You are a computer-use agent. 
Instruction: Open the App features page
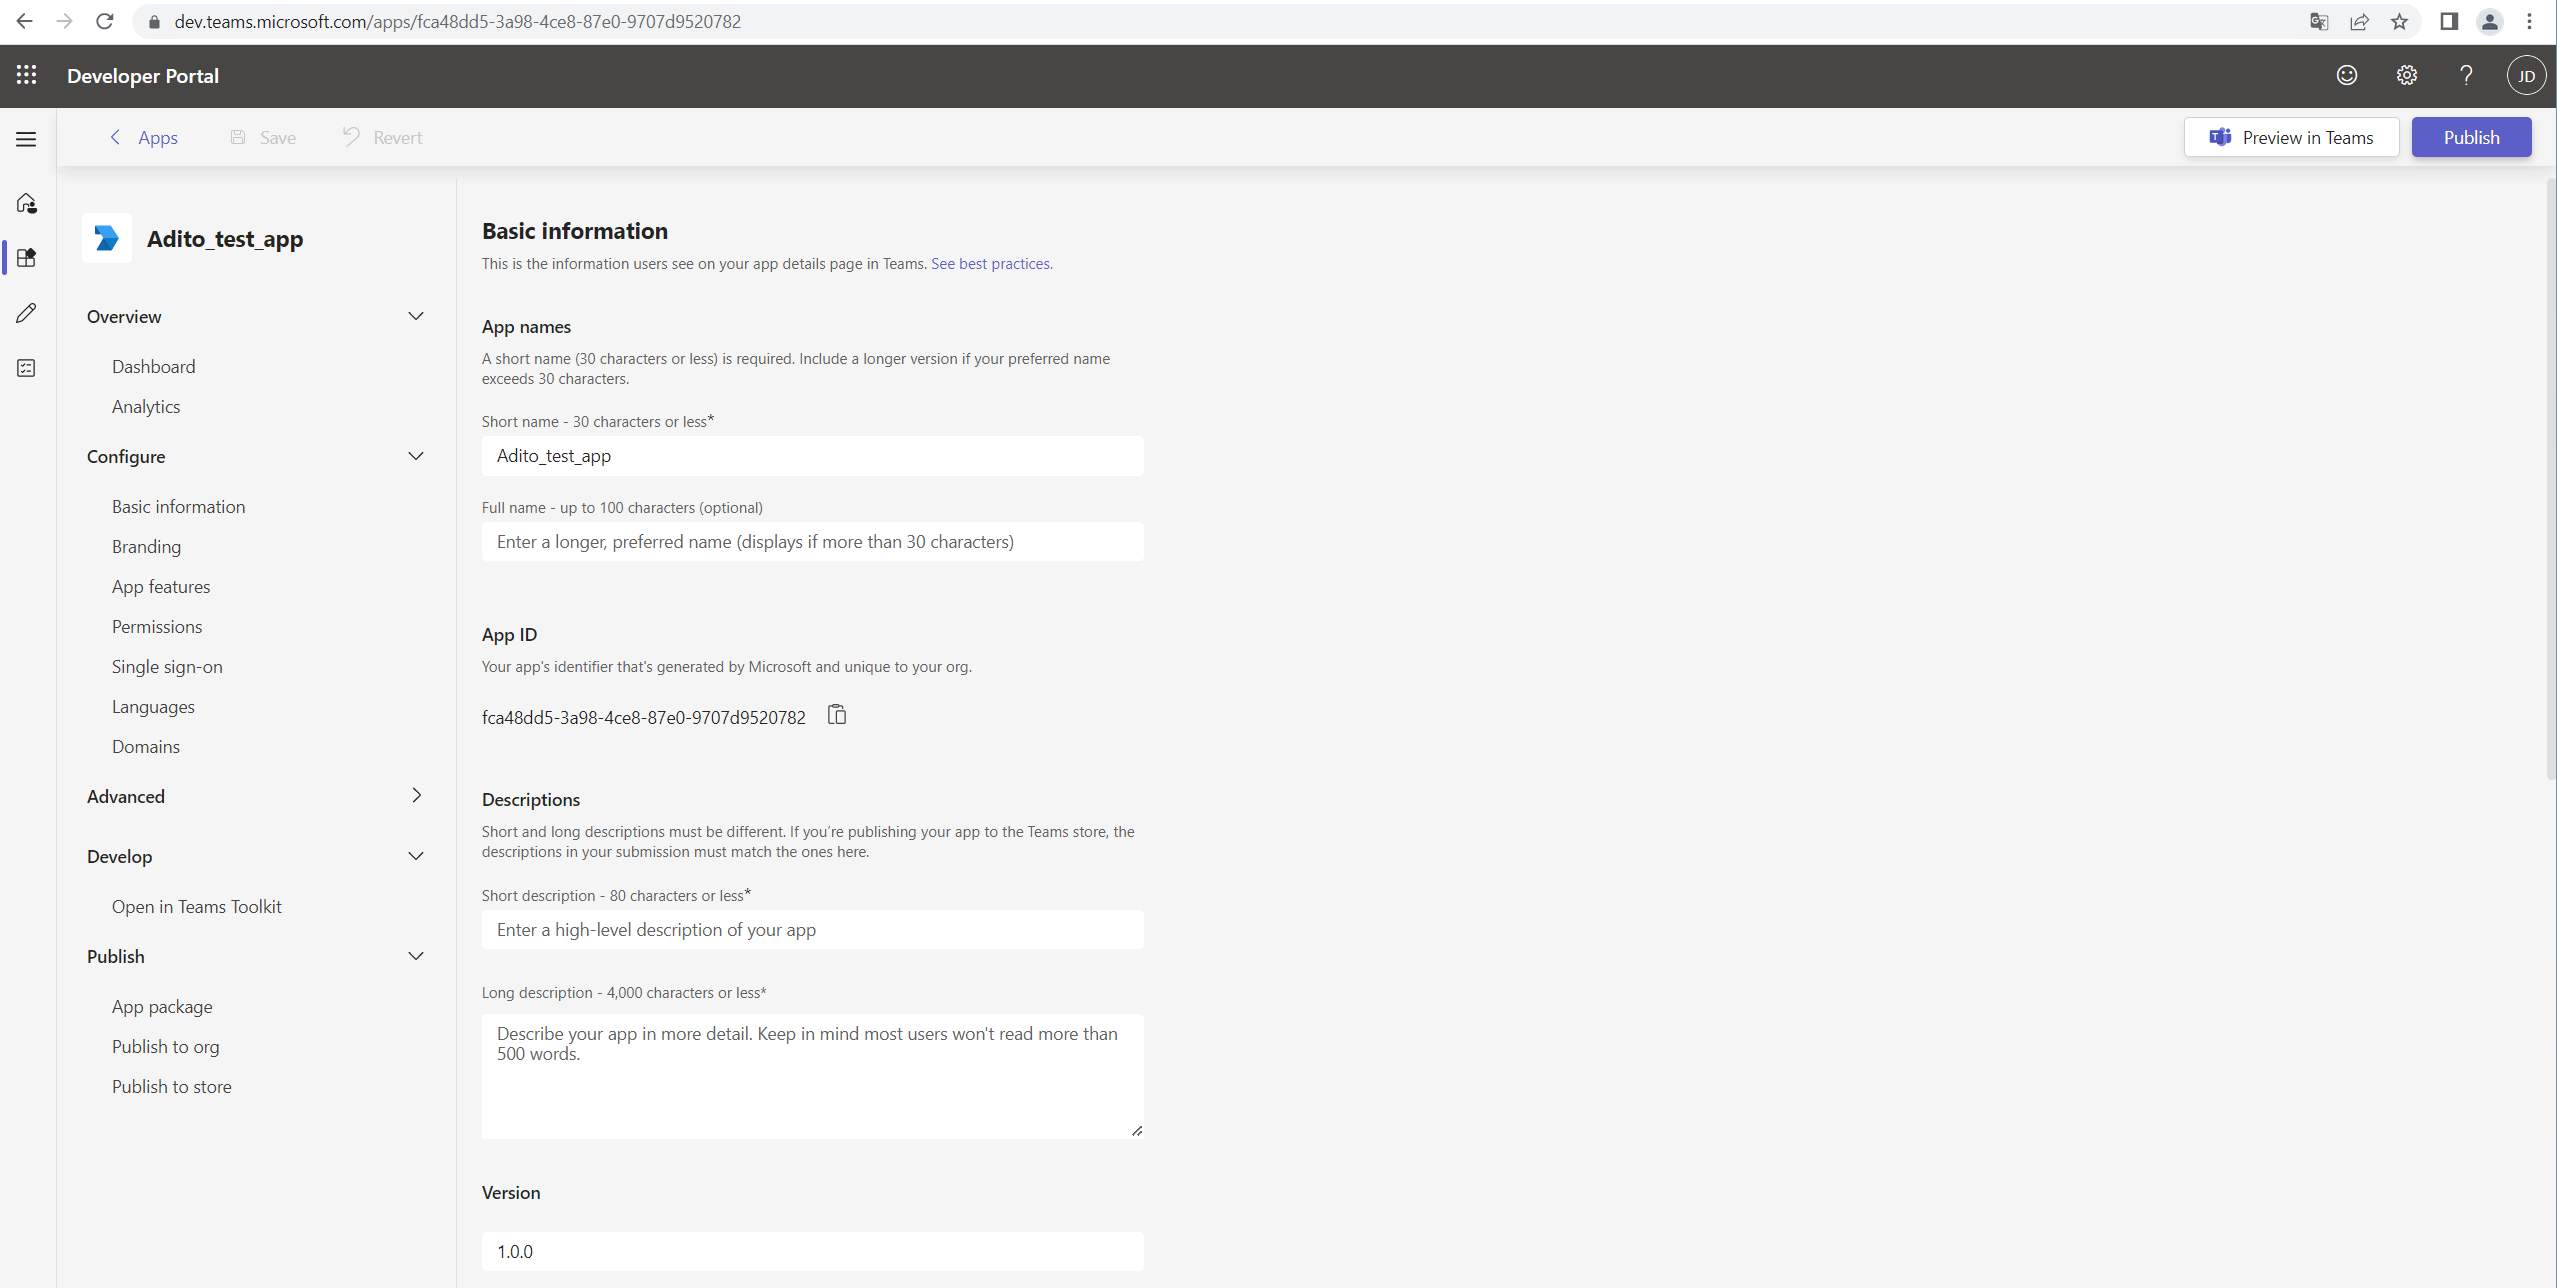tap(161, 586)
